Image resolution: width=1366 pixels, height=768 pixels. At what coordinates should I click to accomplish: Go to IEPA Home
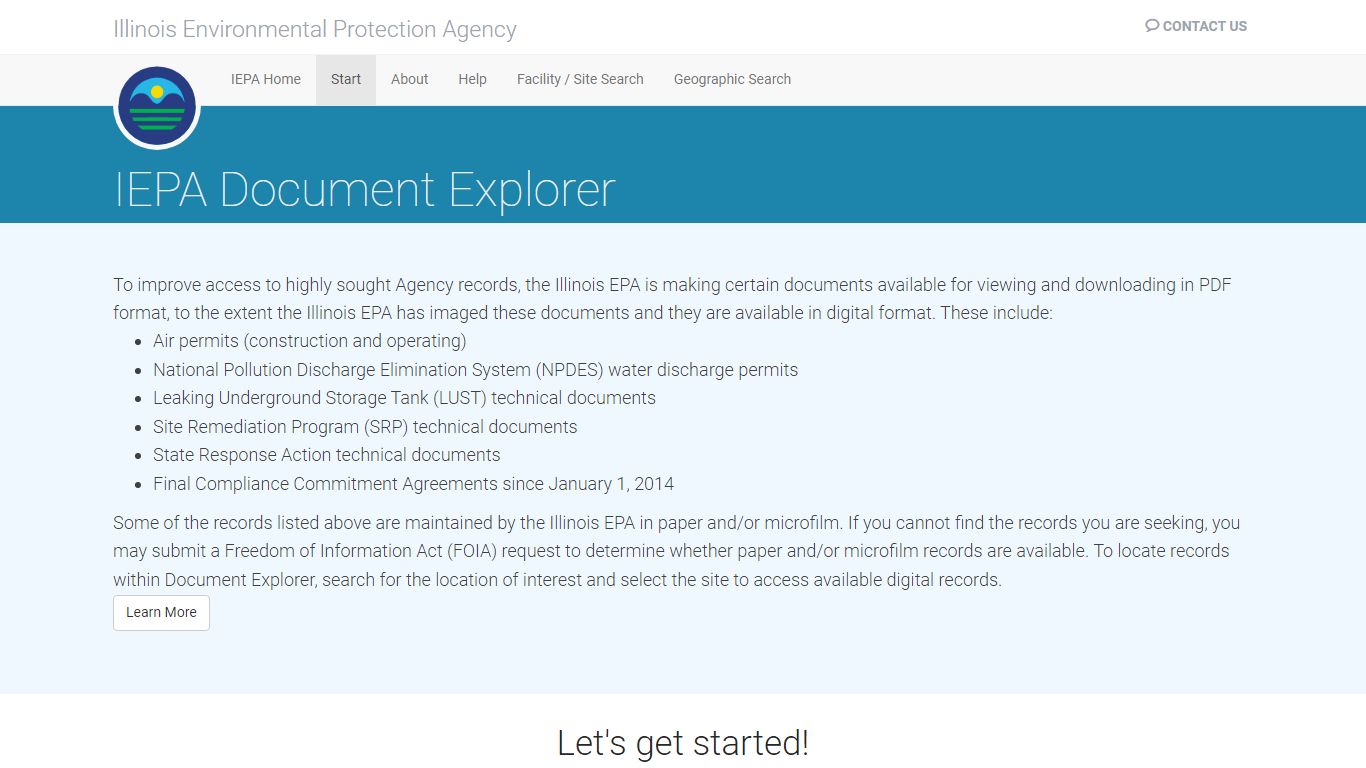click(x=266, y=80)
